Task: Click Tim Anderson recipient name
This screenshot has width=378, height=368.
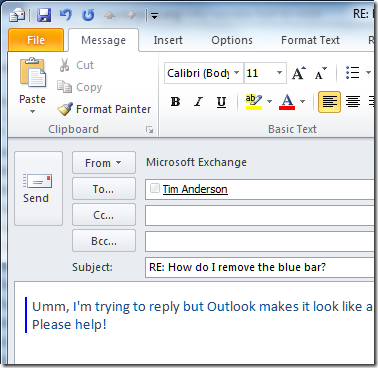Action: 195,189
